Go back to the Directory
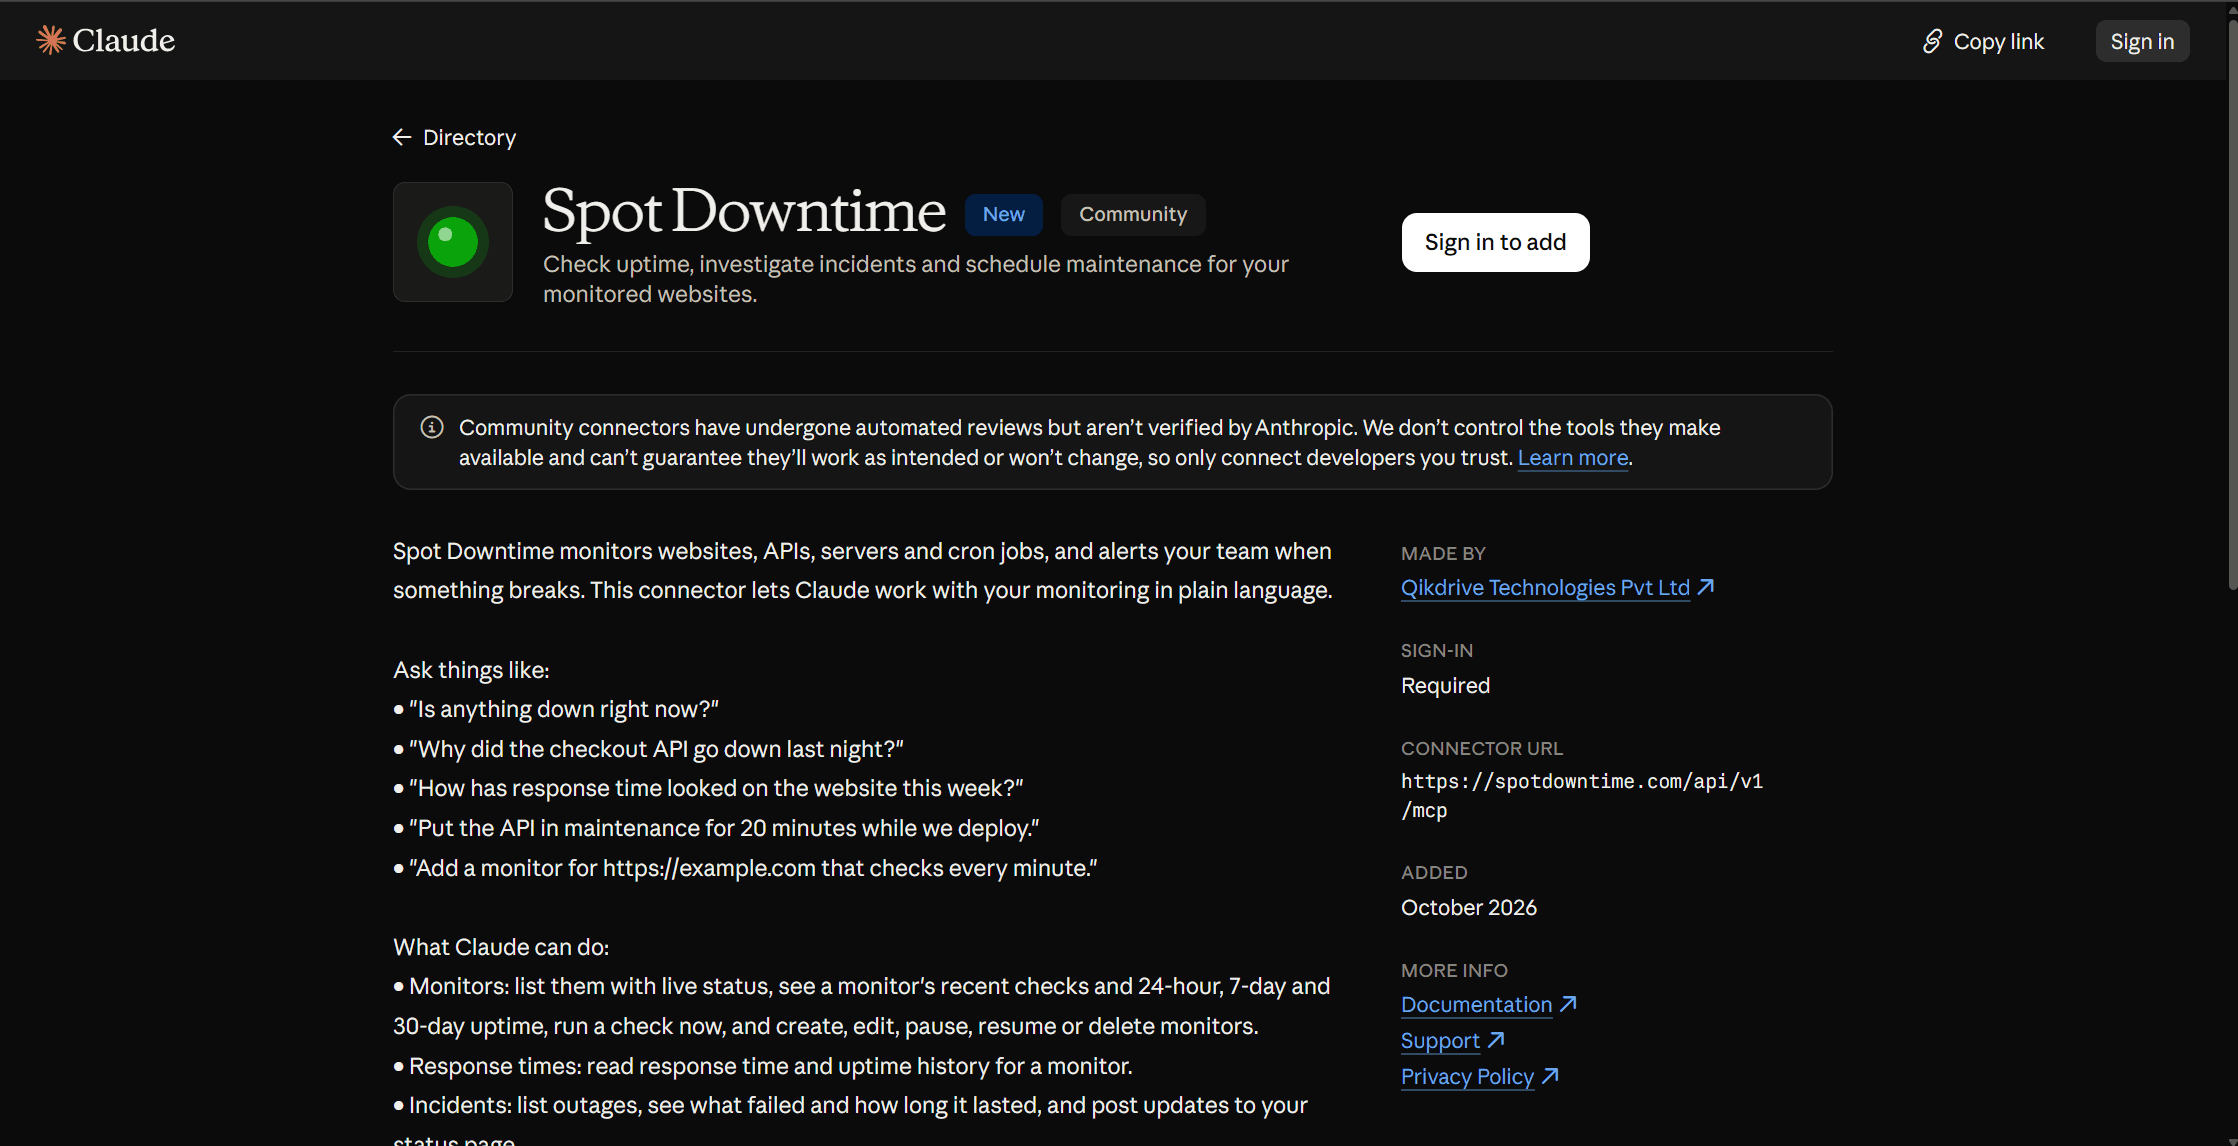 (455, 137)
